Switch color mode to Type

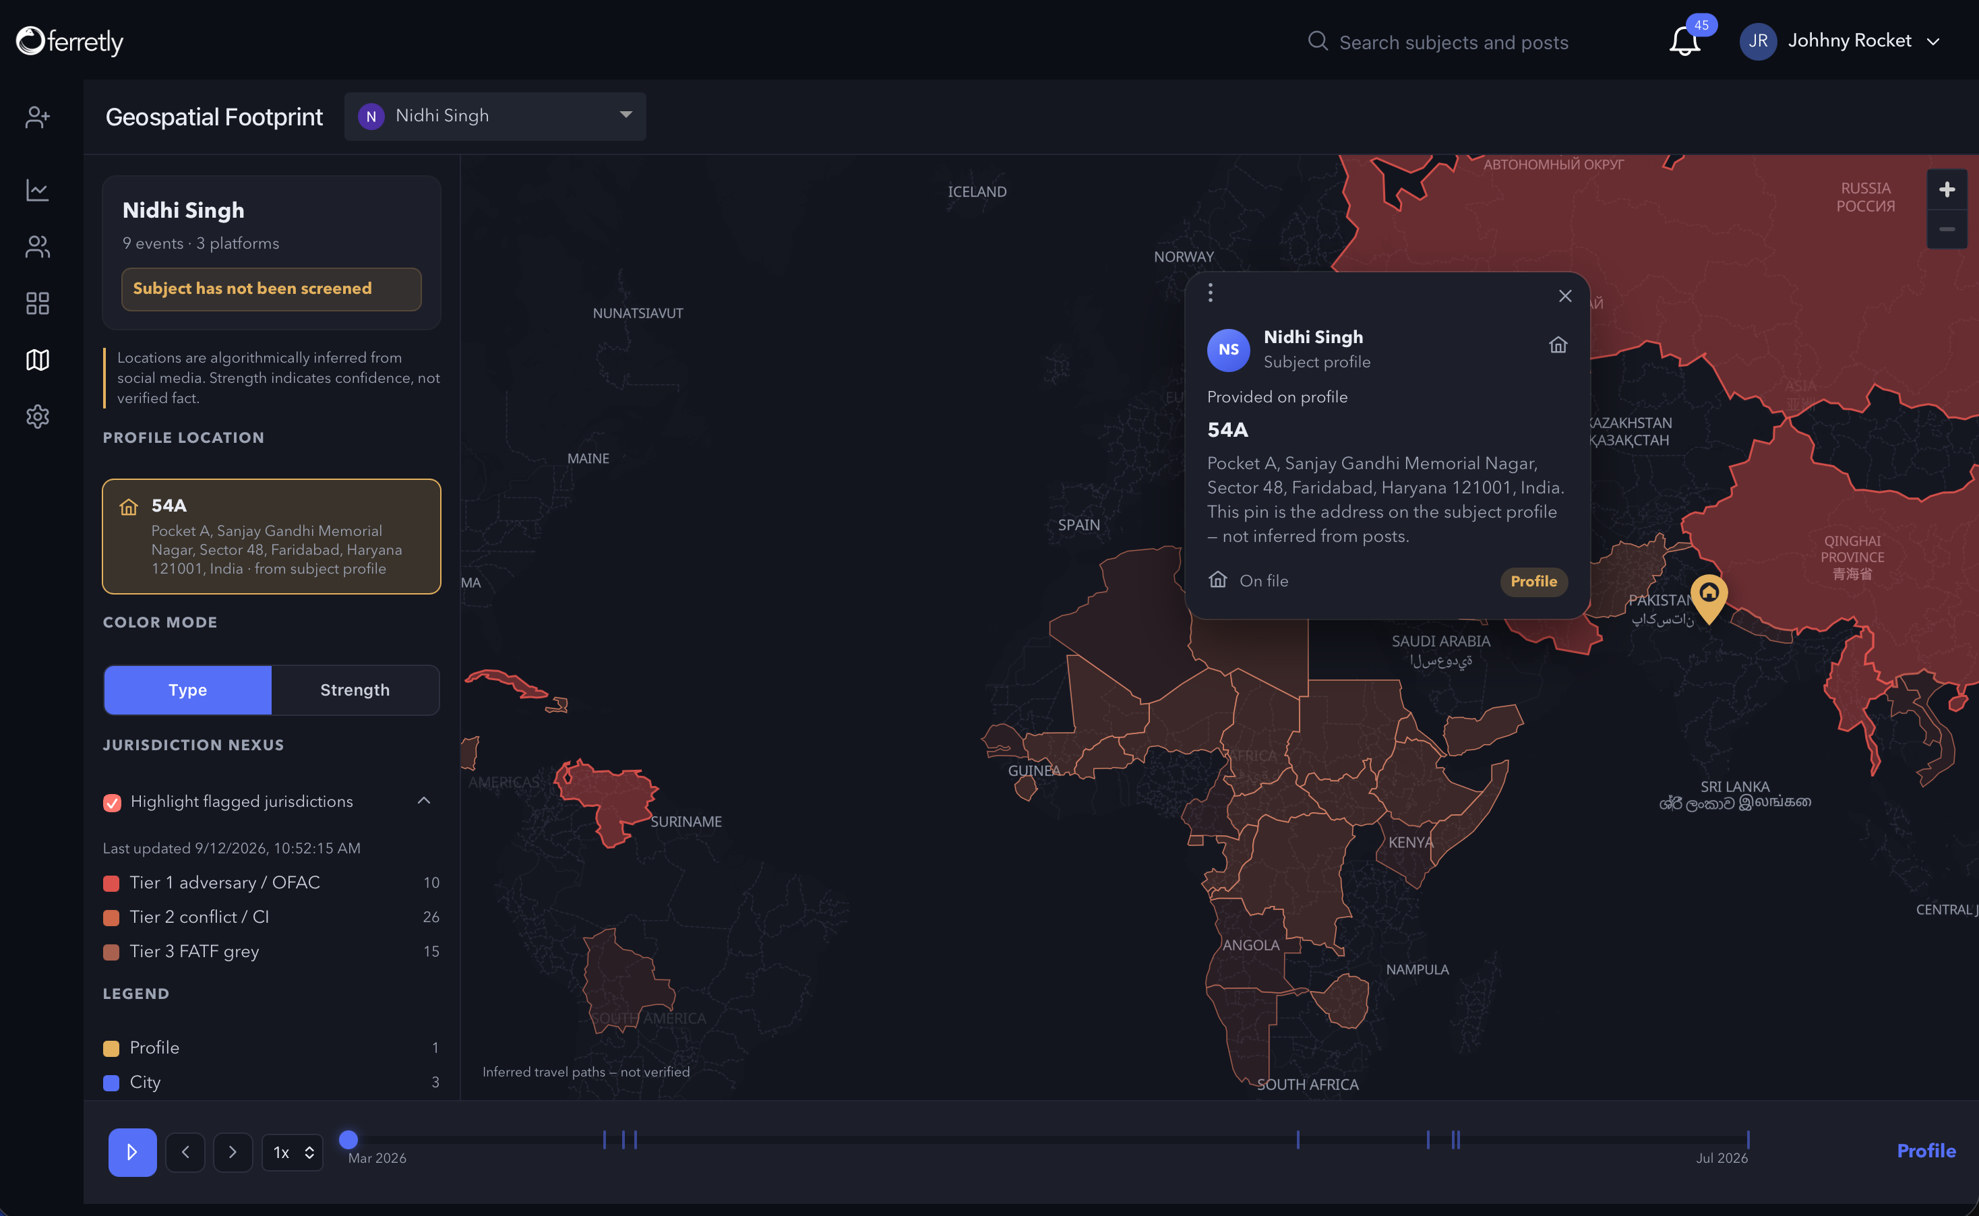(188, 690)
